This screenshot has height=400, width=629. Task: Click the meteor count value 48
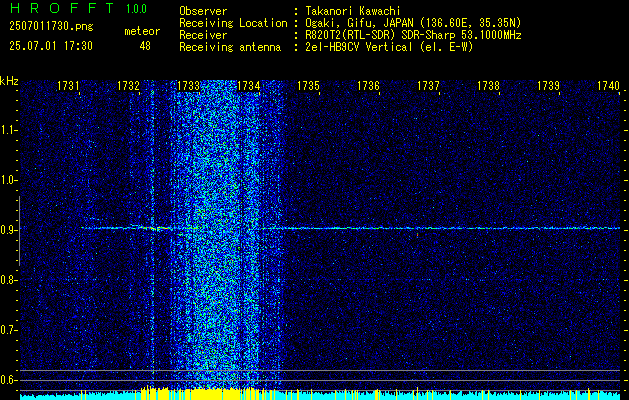[x=145, y=46]
